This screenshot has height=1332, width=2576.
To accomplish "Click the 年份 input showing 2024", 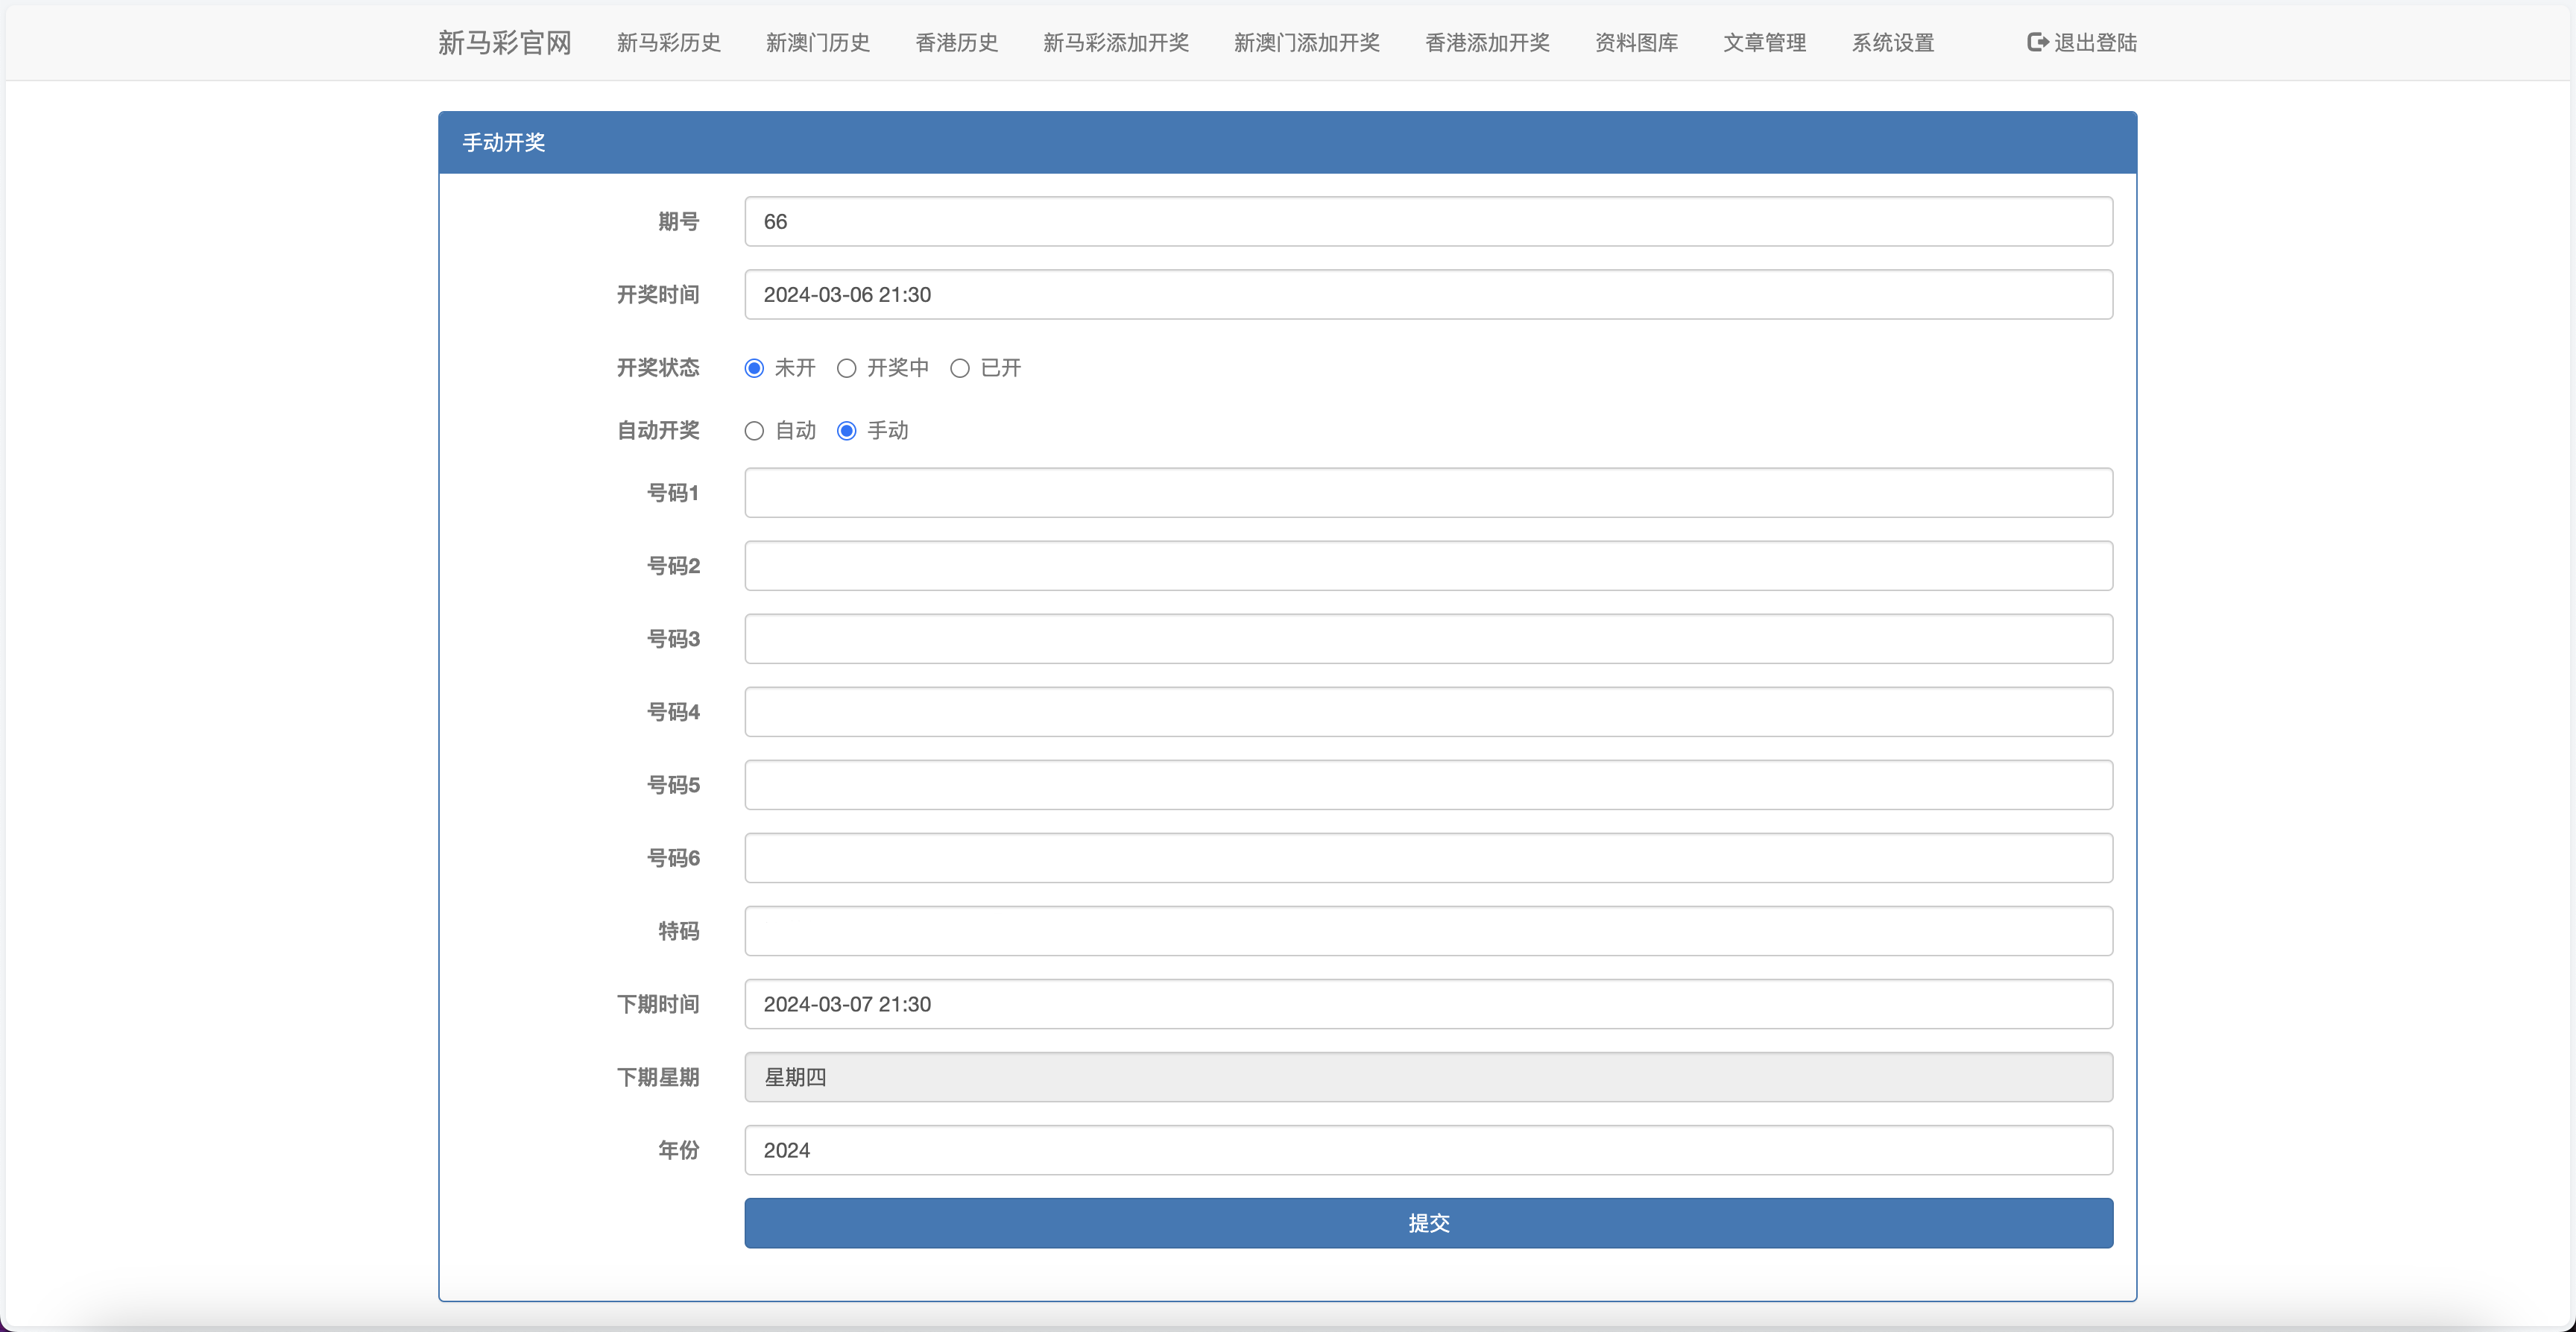I will (x=1427, y=1149).
